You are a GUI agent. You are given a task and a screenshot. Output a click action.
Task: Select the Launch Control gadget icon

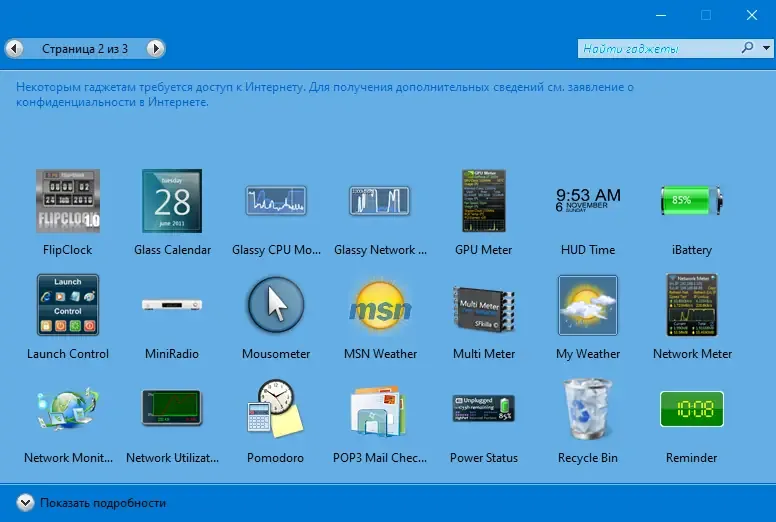coord(68,305)
